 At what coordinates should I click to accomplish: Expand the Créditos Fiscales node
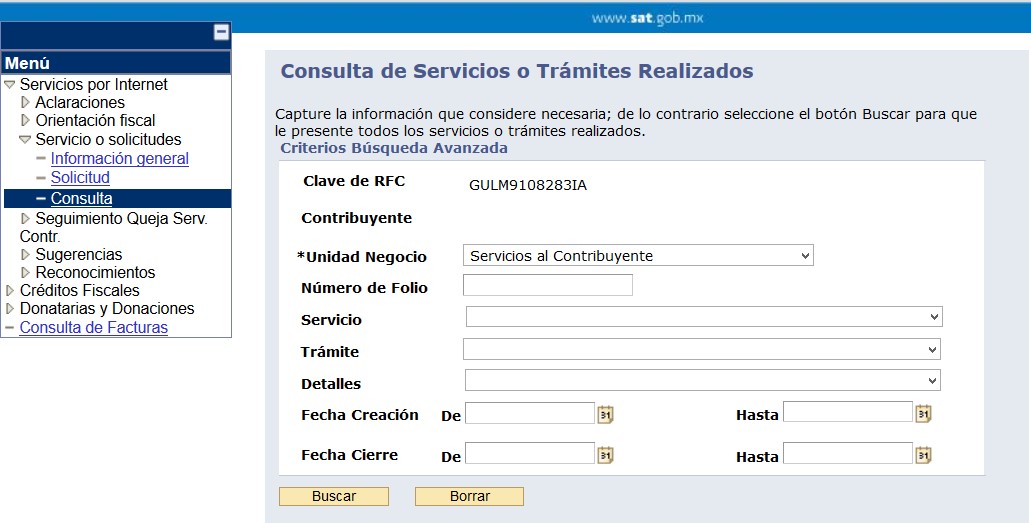(10, 290)
